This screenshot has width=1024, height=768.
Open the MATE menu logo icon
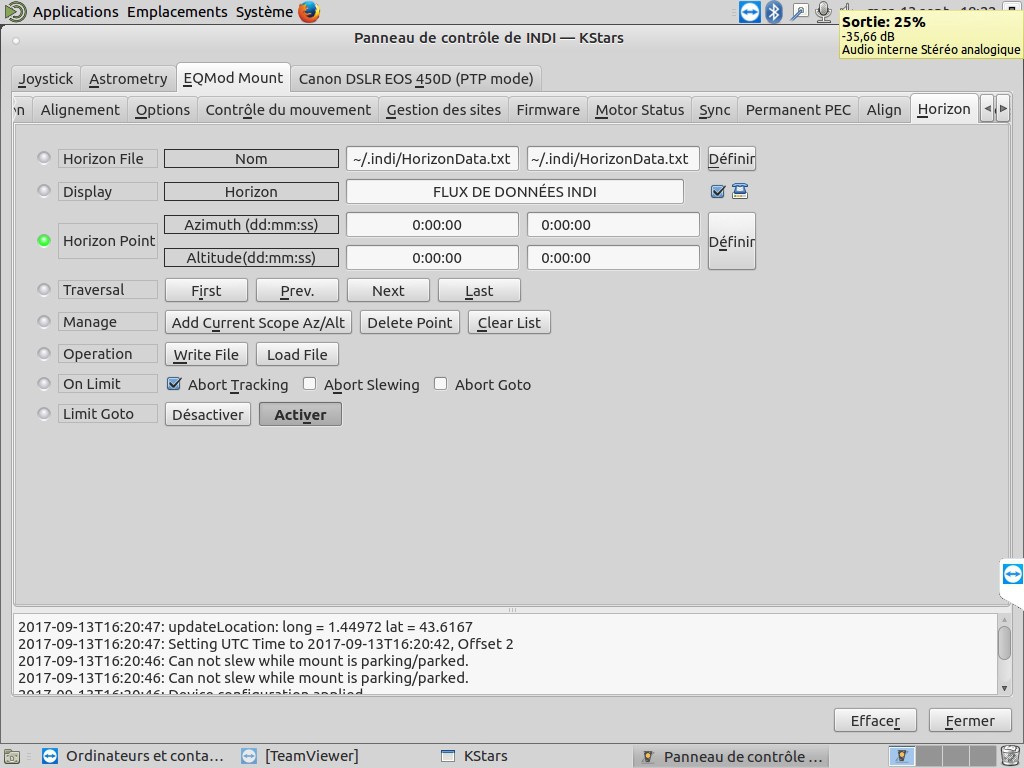point(16,12)
